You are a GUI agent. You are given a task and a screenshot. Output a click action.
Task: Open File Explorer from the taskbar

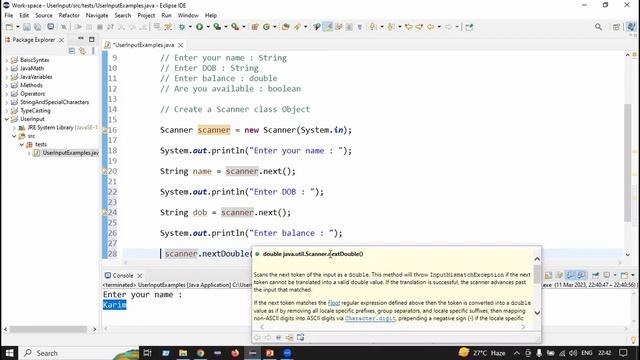coord(183,353)
